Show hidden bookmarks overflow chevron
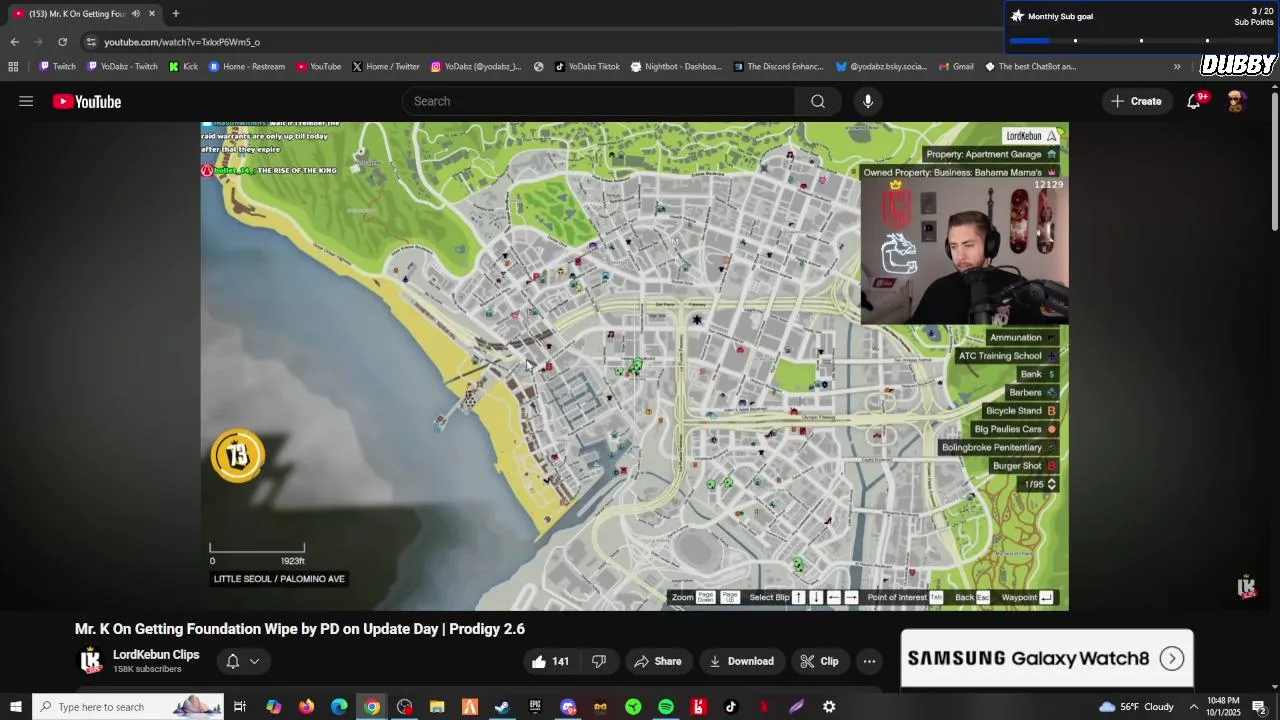Image resolution: width=1280 pixels, height=720 pixels. coord(1177,67)
